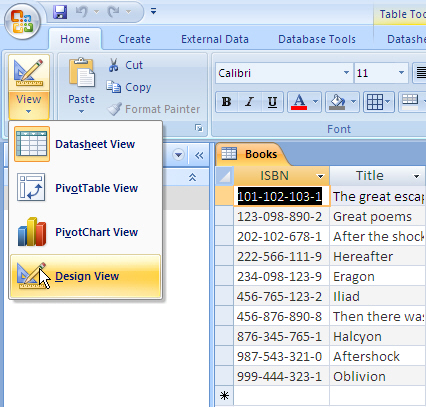Open the navigation pane category dropdown

pos(179,155)
